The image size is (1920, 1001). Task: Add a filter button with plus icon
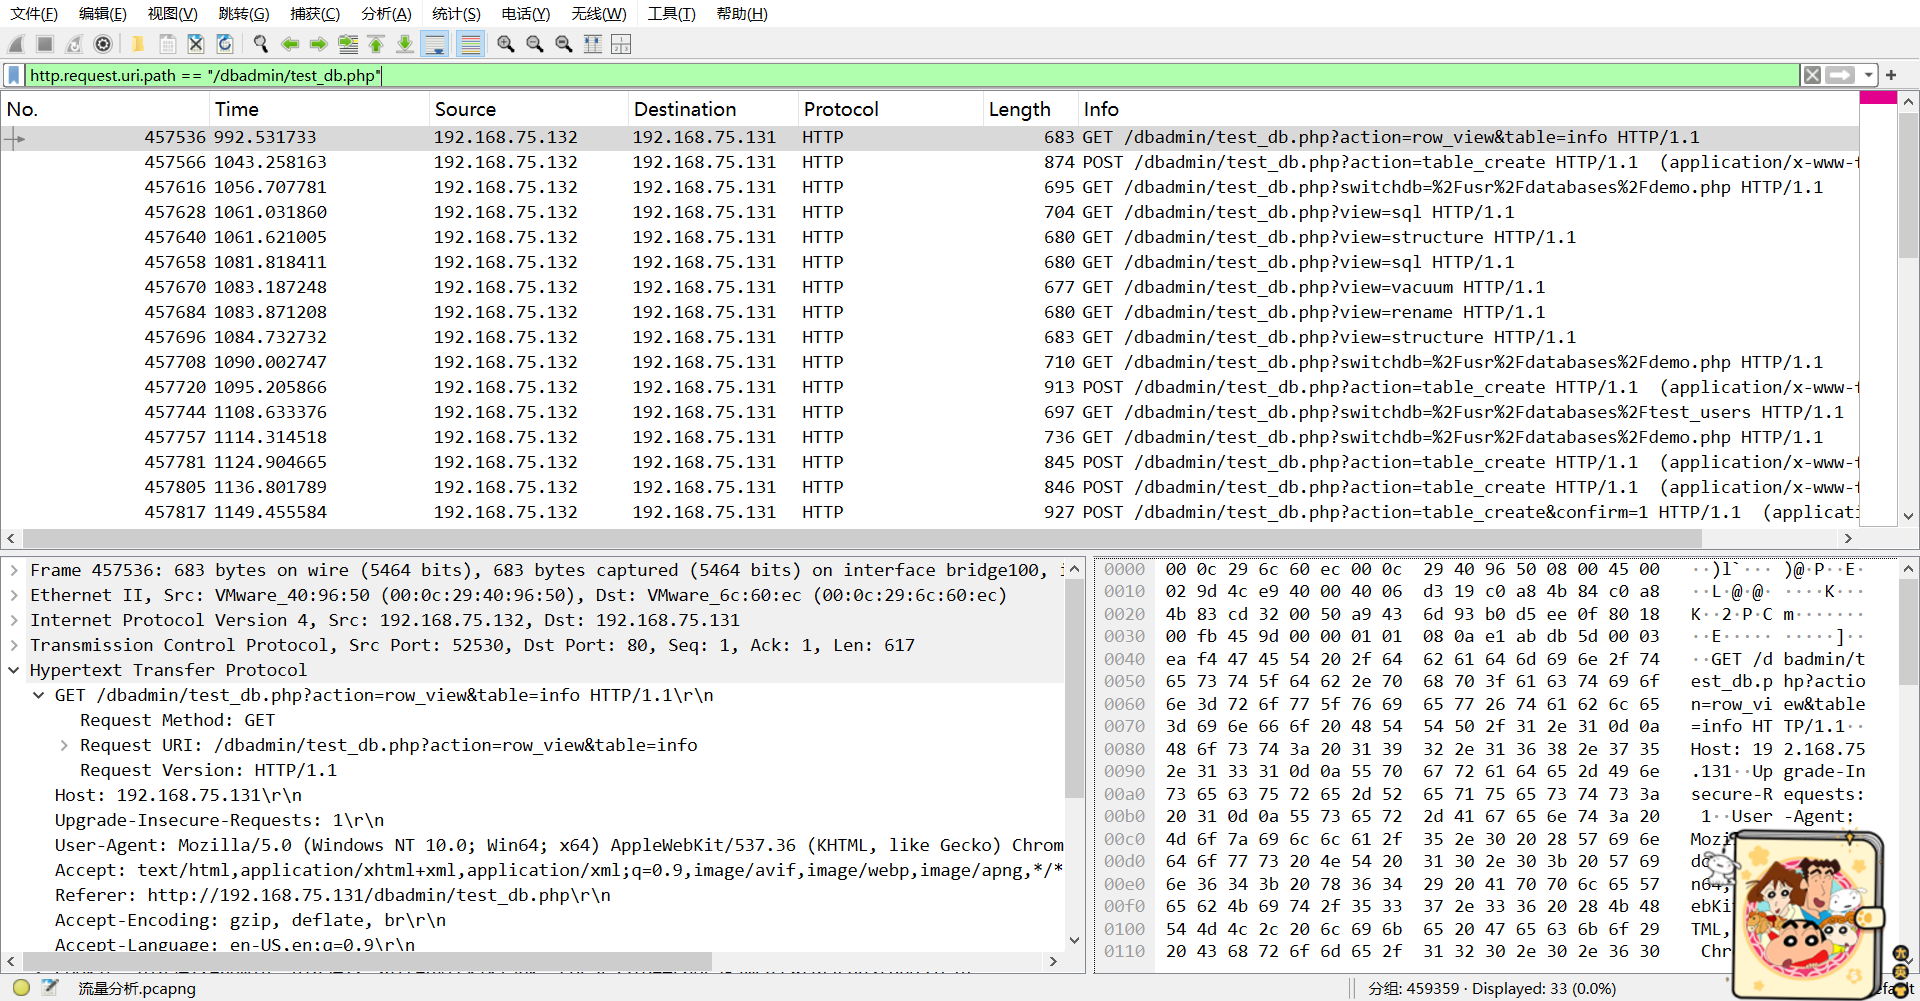point(1891,75)
